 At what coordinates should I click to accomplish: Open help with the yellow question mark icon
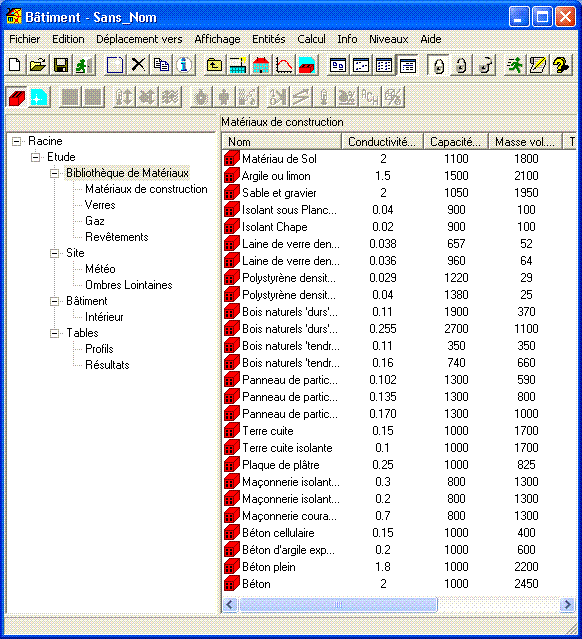pos(561,65)
